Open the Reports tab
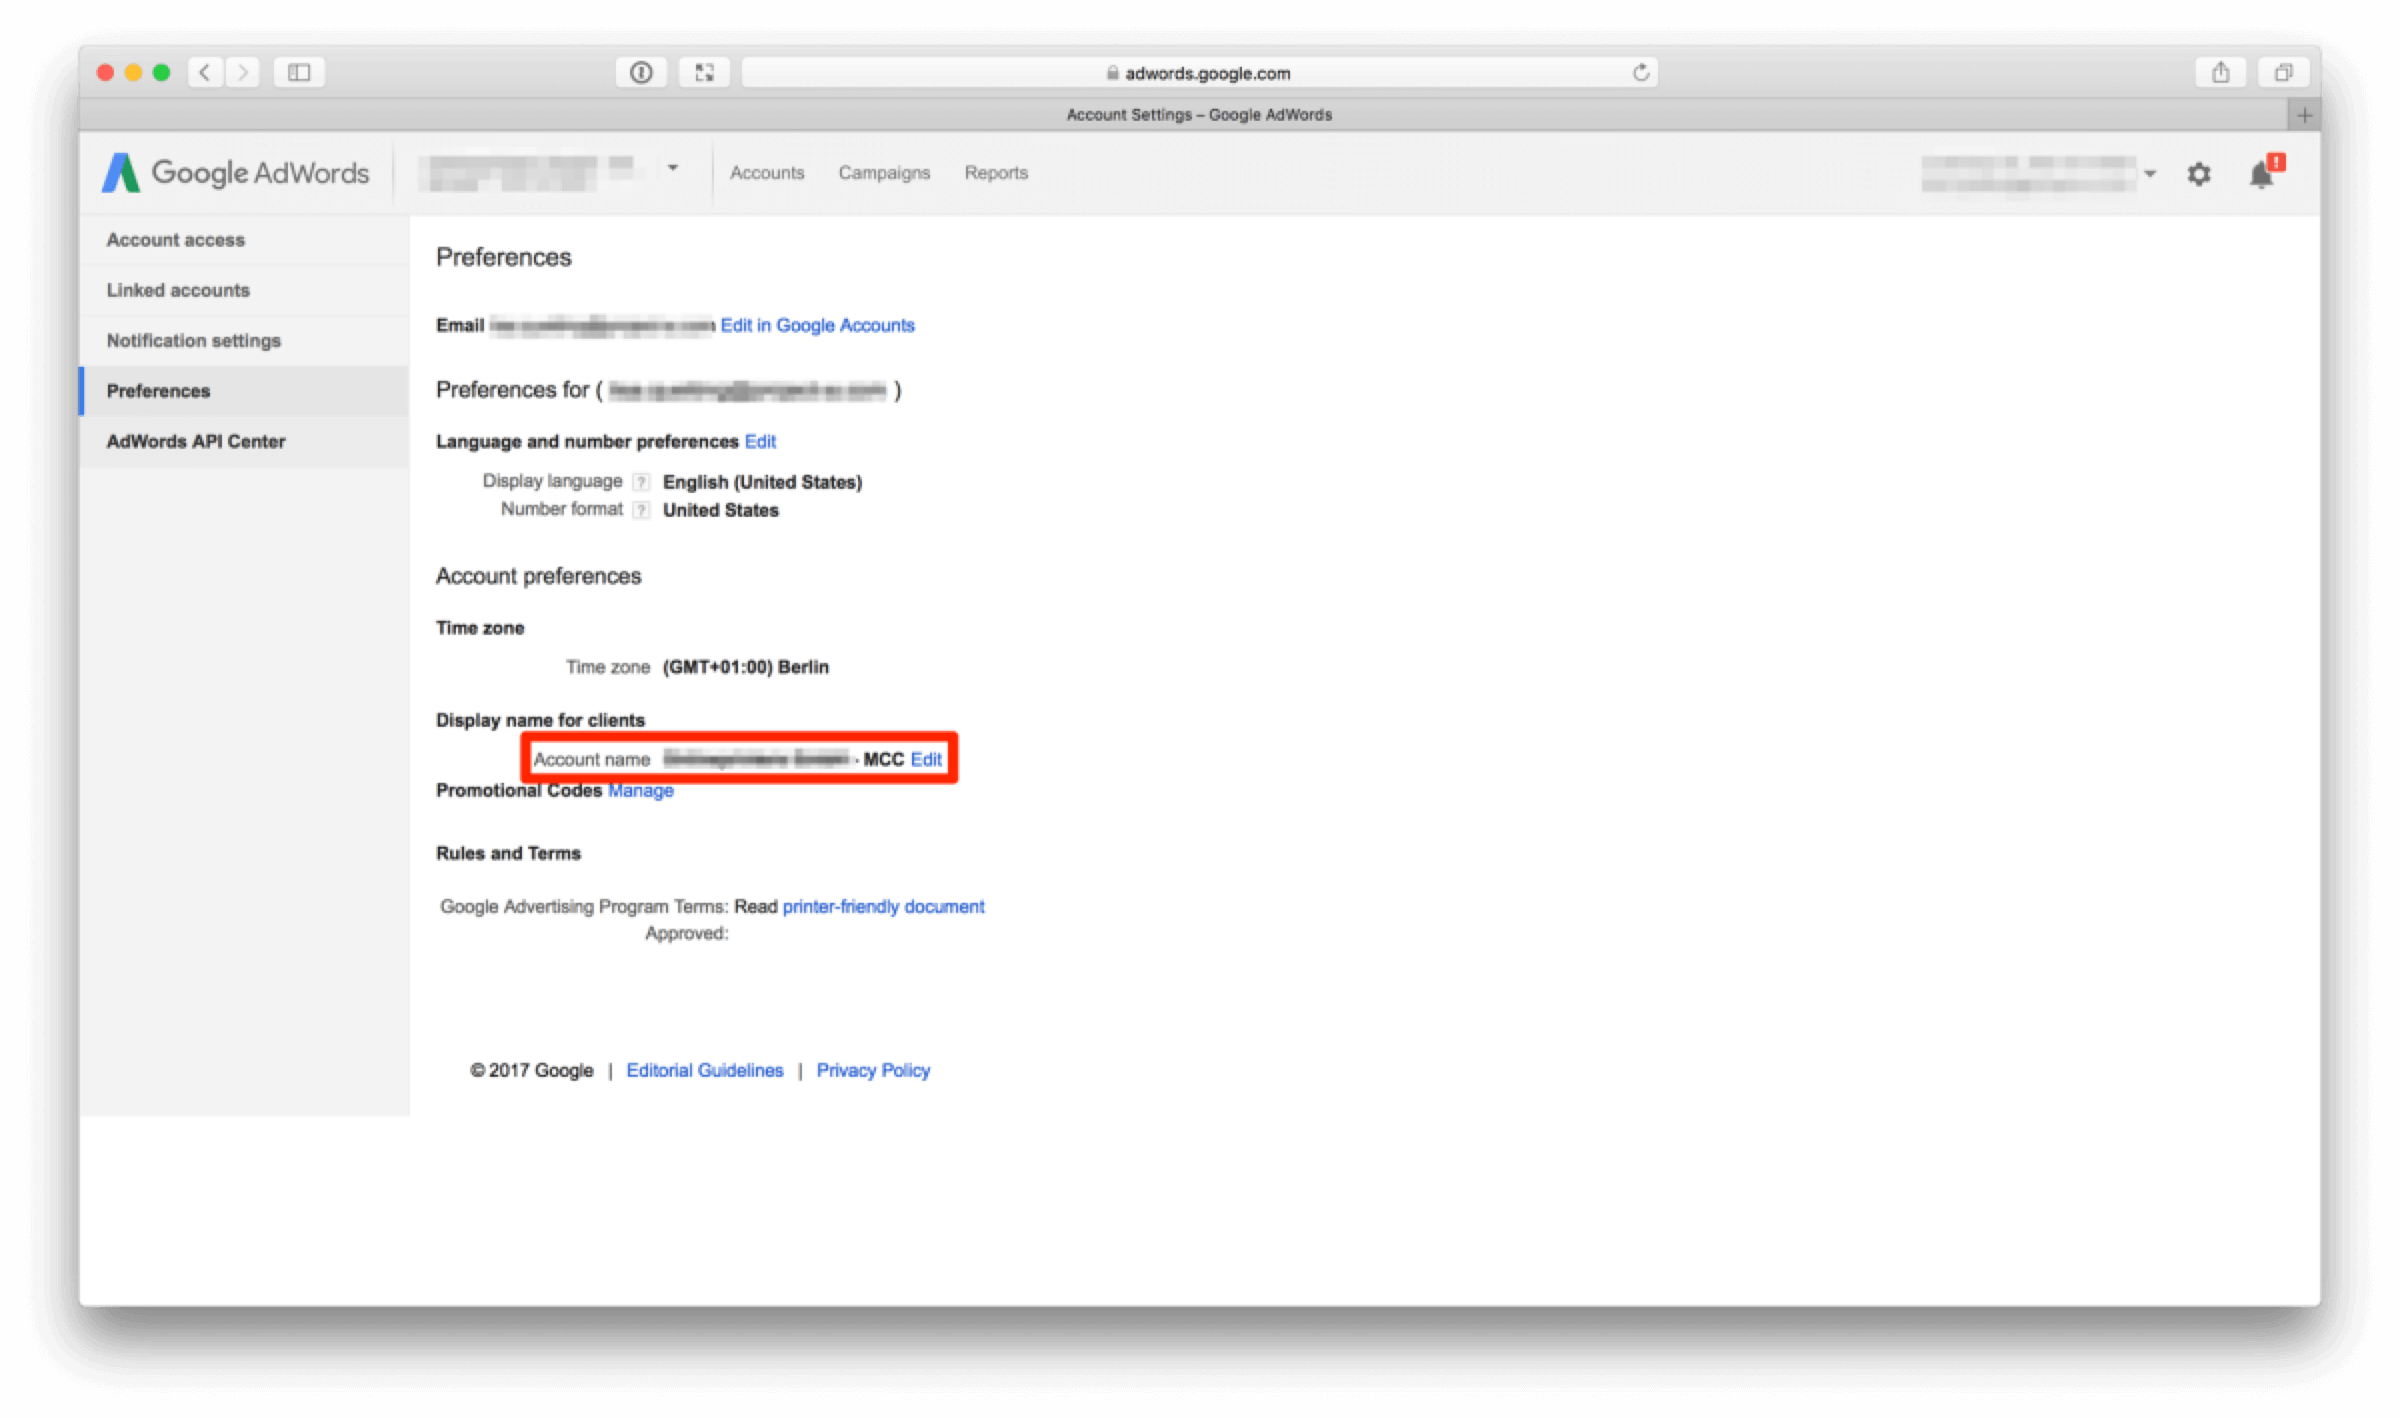The width and height of the screenshot is (2400, 1418). tap(996, 173)
